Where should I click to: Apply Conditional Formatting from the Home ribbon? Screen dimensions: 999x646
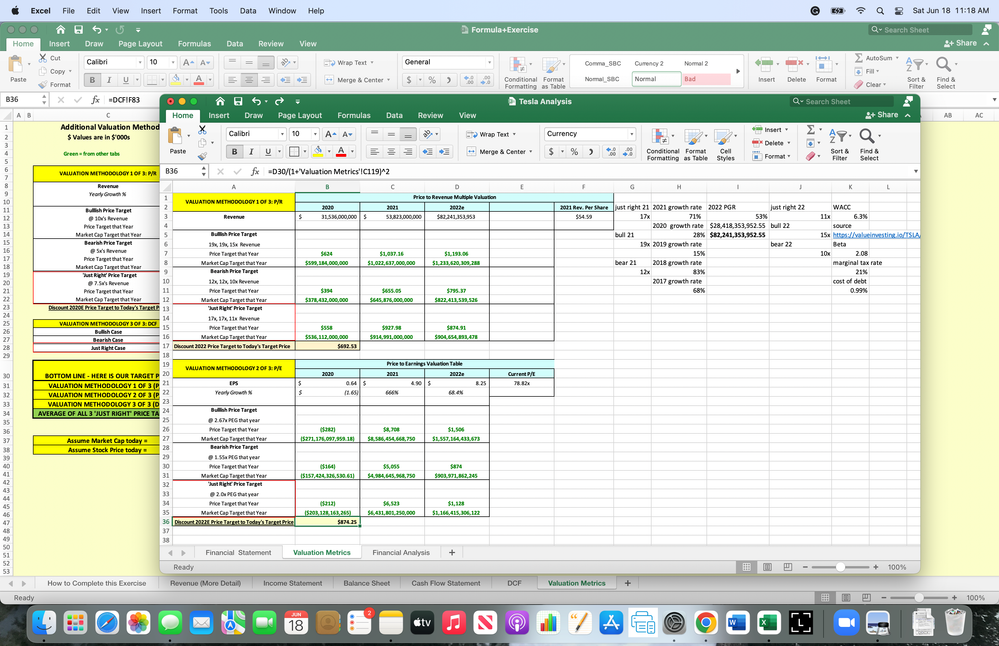point(660,136)
